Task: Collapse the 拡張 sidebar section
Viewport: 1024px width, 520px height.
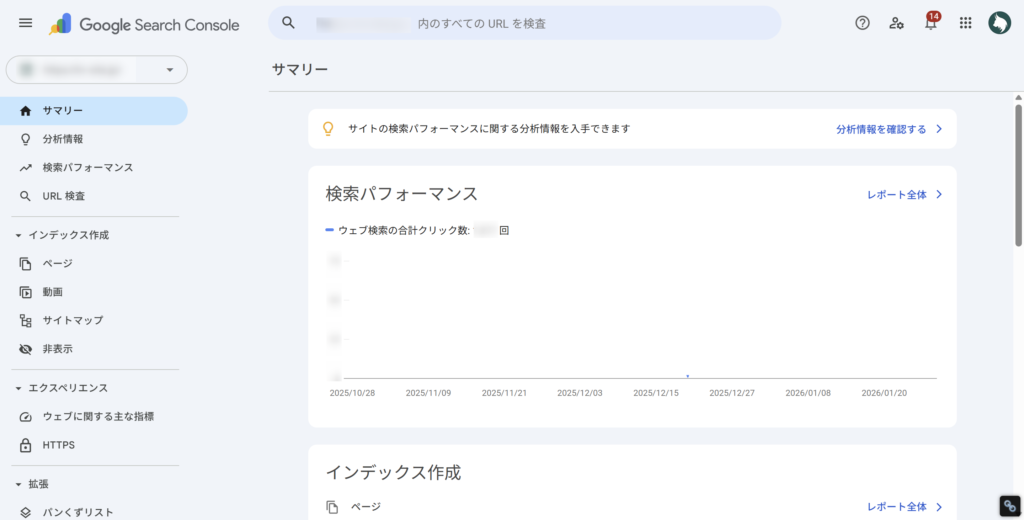Action: point(18,485)
